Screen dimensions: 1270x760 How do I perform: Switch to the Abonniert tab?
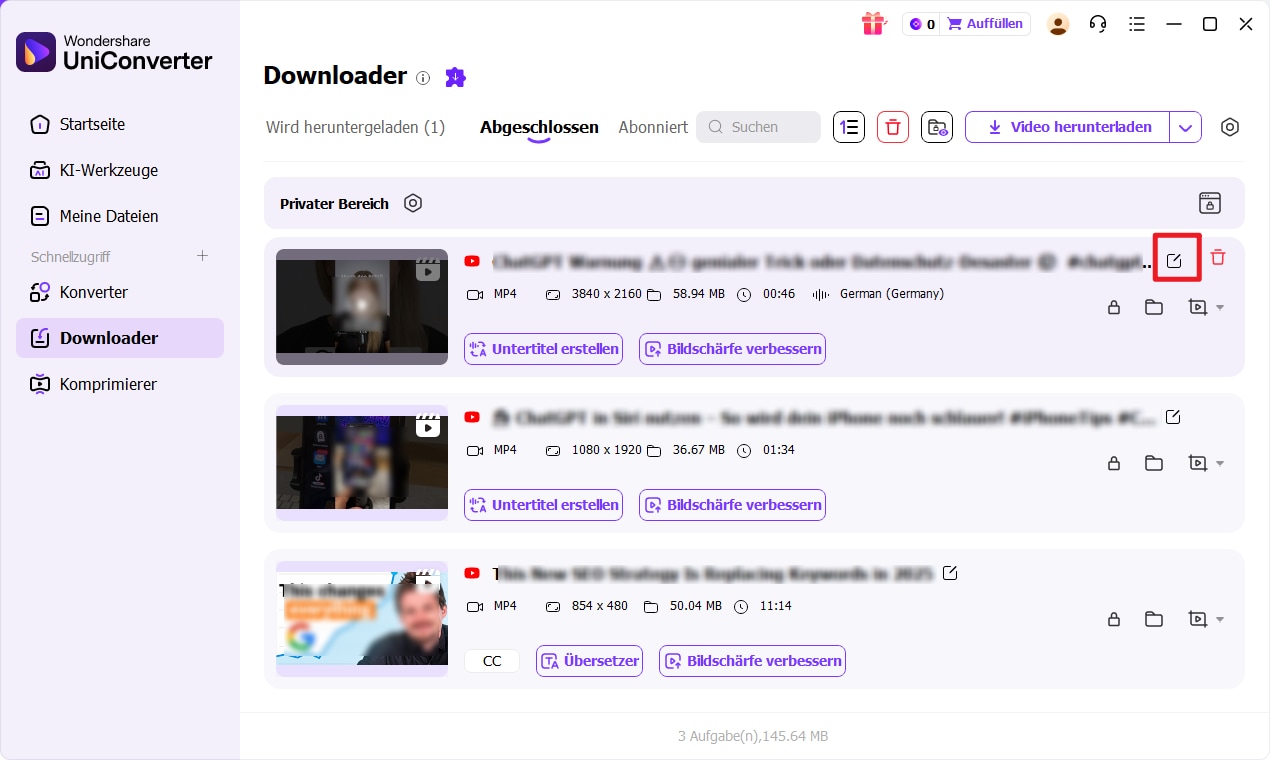(652, 127)
